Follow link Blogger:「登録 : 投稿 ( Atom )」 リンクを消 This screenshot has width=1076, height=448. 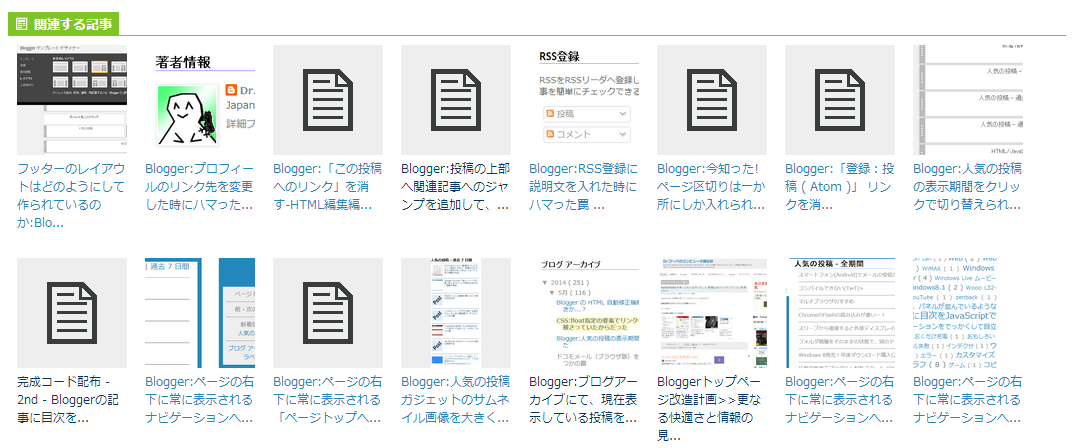pos(839,187)
